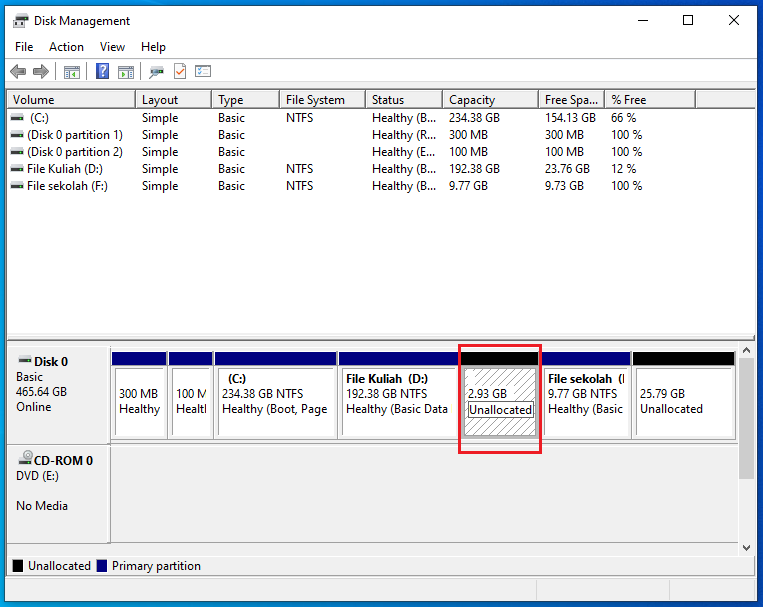
Task: Click the checklist icon in the toolbar
Action: pyautogui.click(x=203, y=72)
